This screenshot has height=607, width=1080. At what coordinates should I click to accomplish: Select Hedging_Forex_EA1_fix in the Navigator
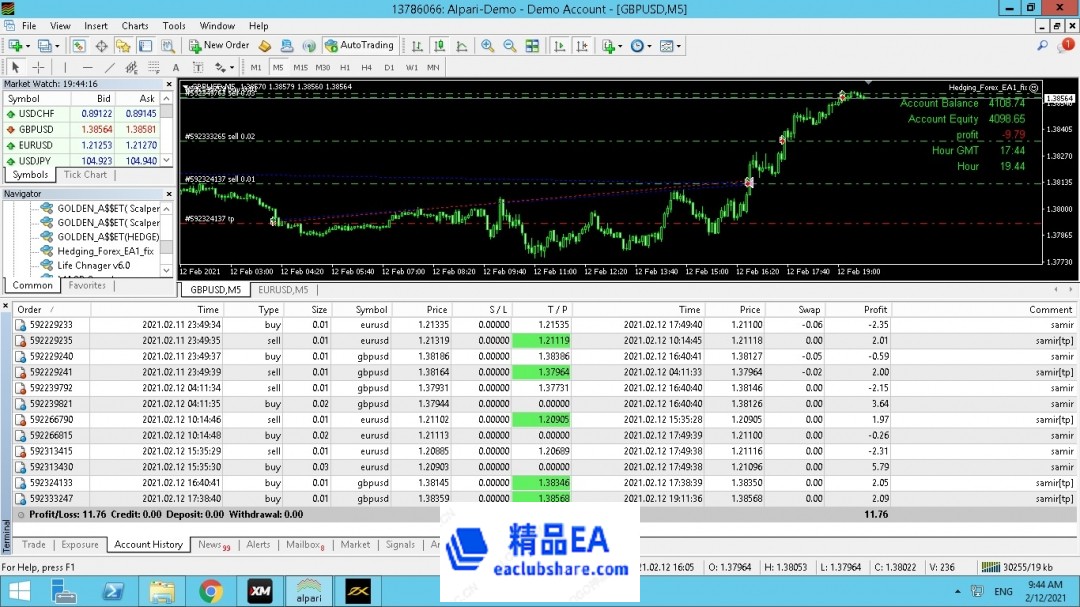[x=105, y=252]
